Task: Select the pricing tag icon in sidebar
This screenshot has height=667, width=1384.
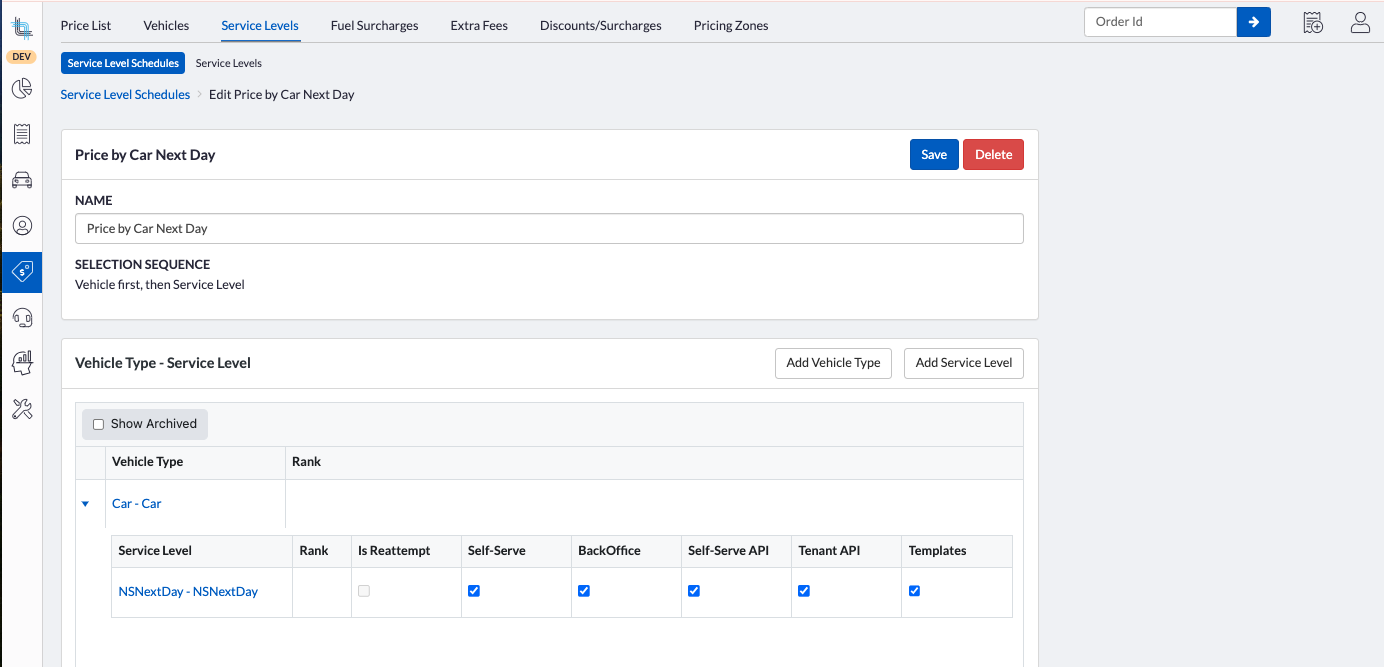Action: click(22, 271)
